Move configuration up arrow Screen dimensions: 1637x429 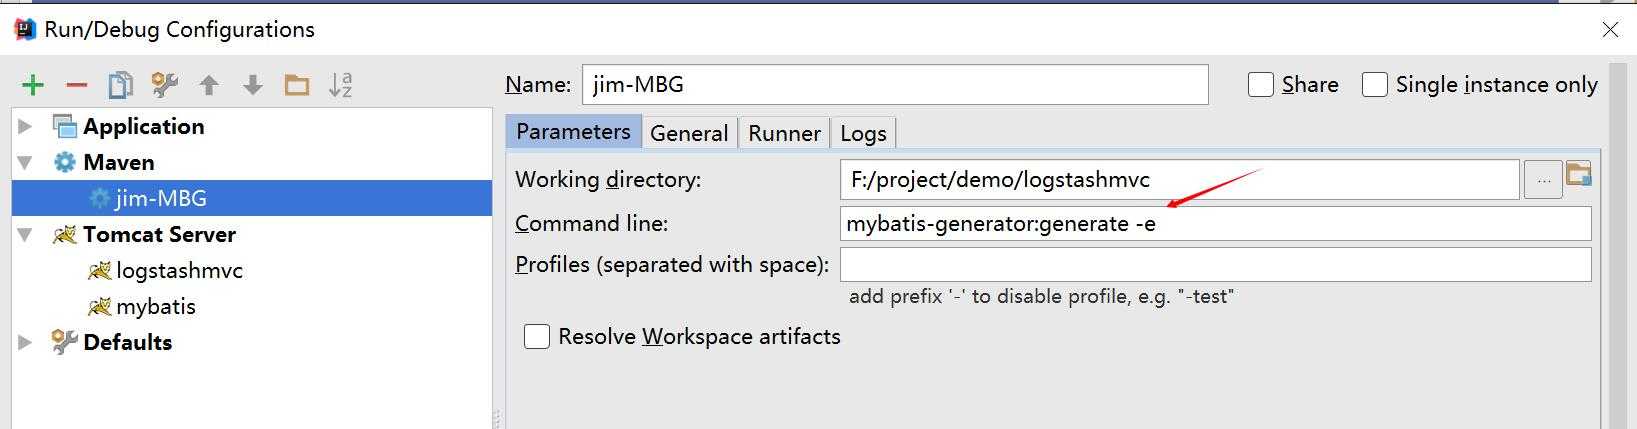(x=209, y=86)
